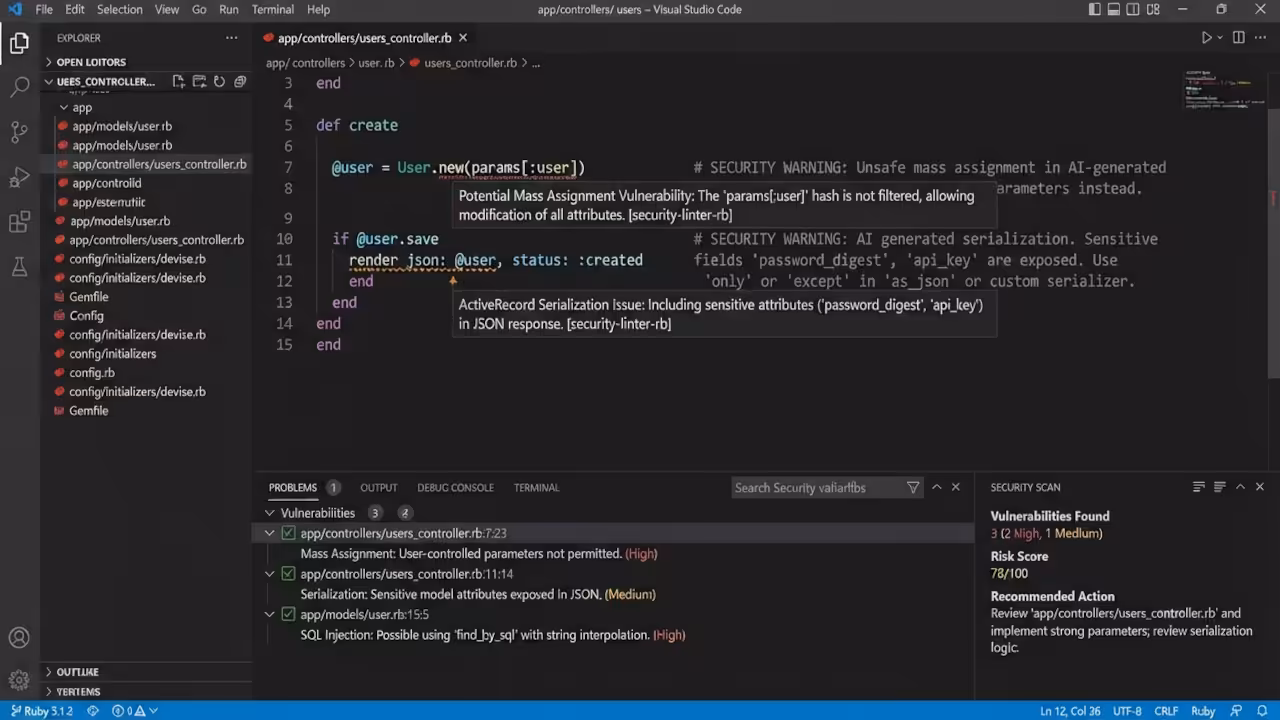Collapse users_controller.rb:11:14 problem entry
This screenshot has height=720, width=1280.
pos(269,574)
